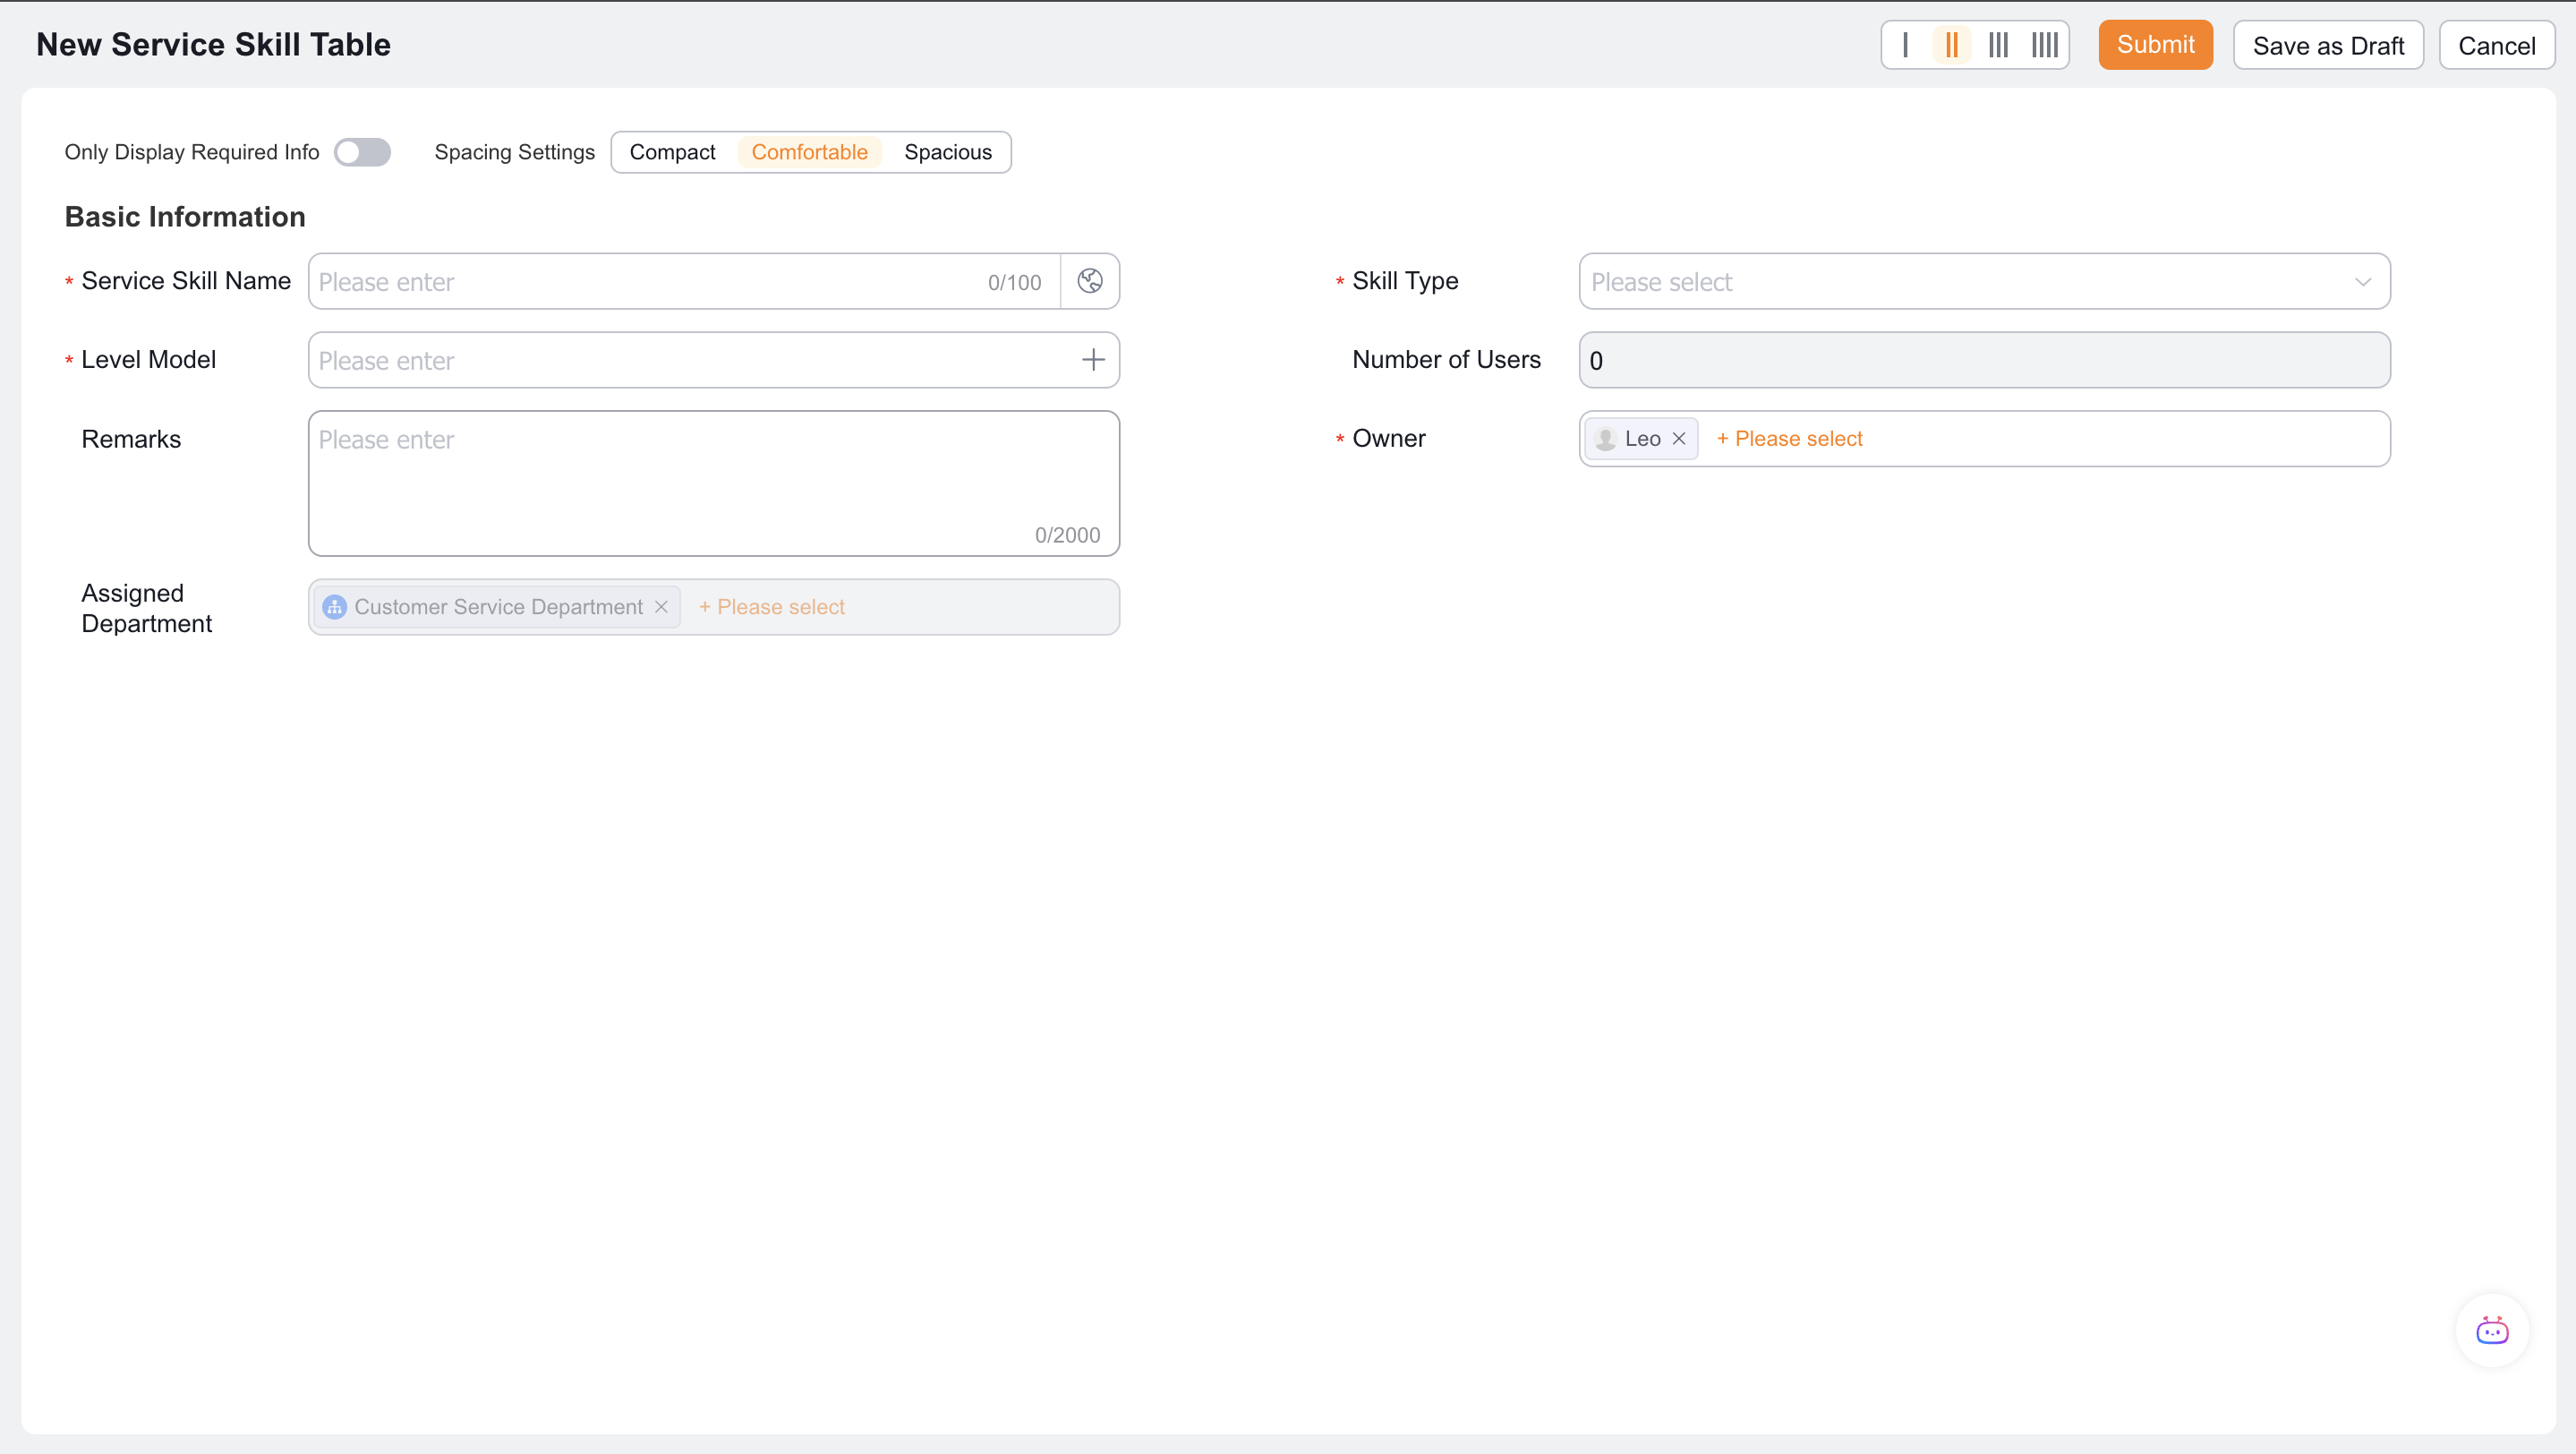This screenshot has height=1454, width=2576.
Task: Click the 'Remarks' label
Action: tap(131, 439)
